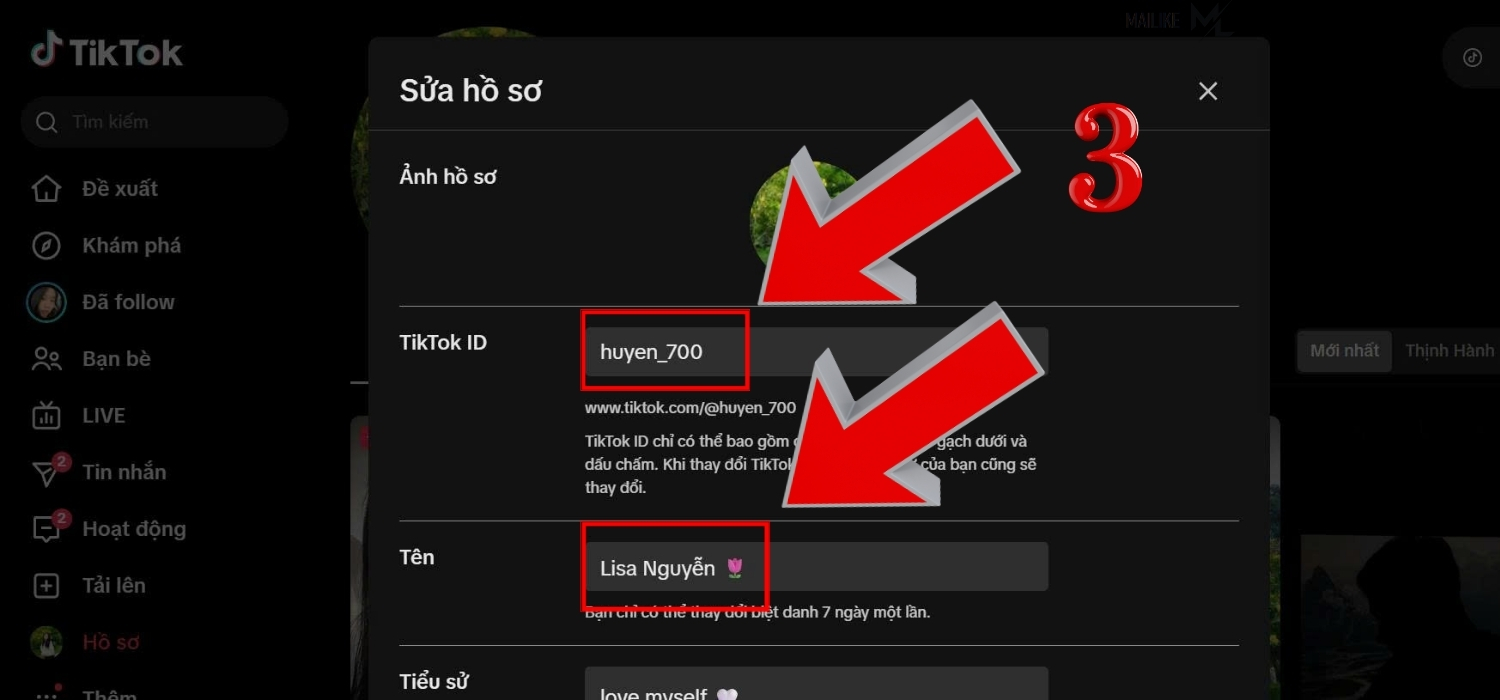Select Bạn bè menu label
The image size is (1500, 700).
tap(116, 359)
